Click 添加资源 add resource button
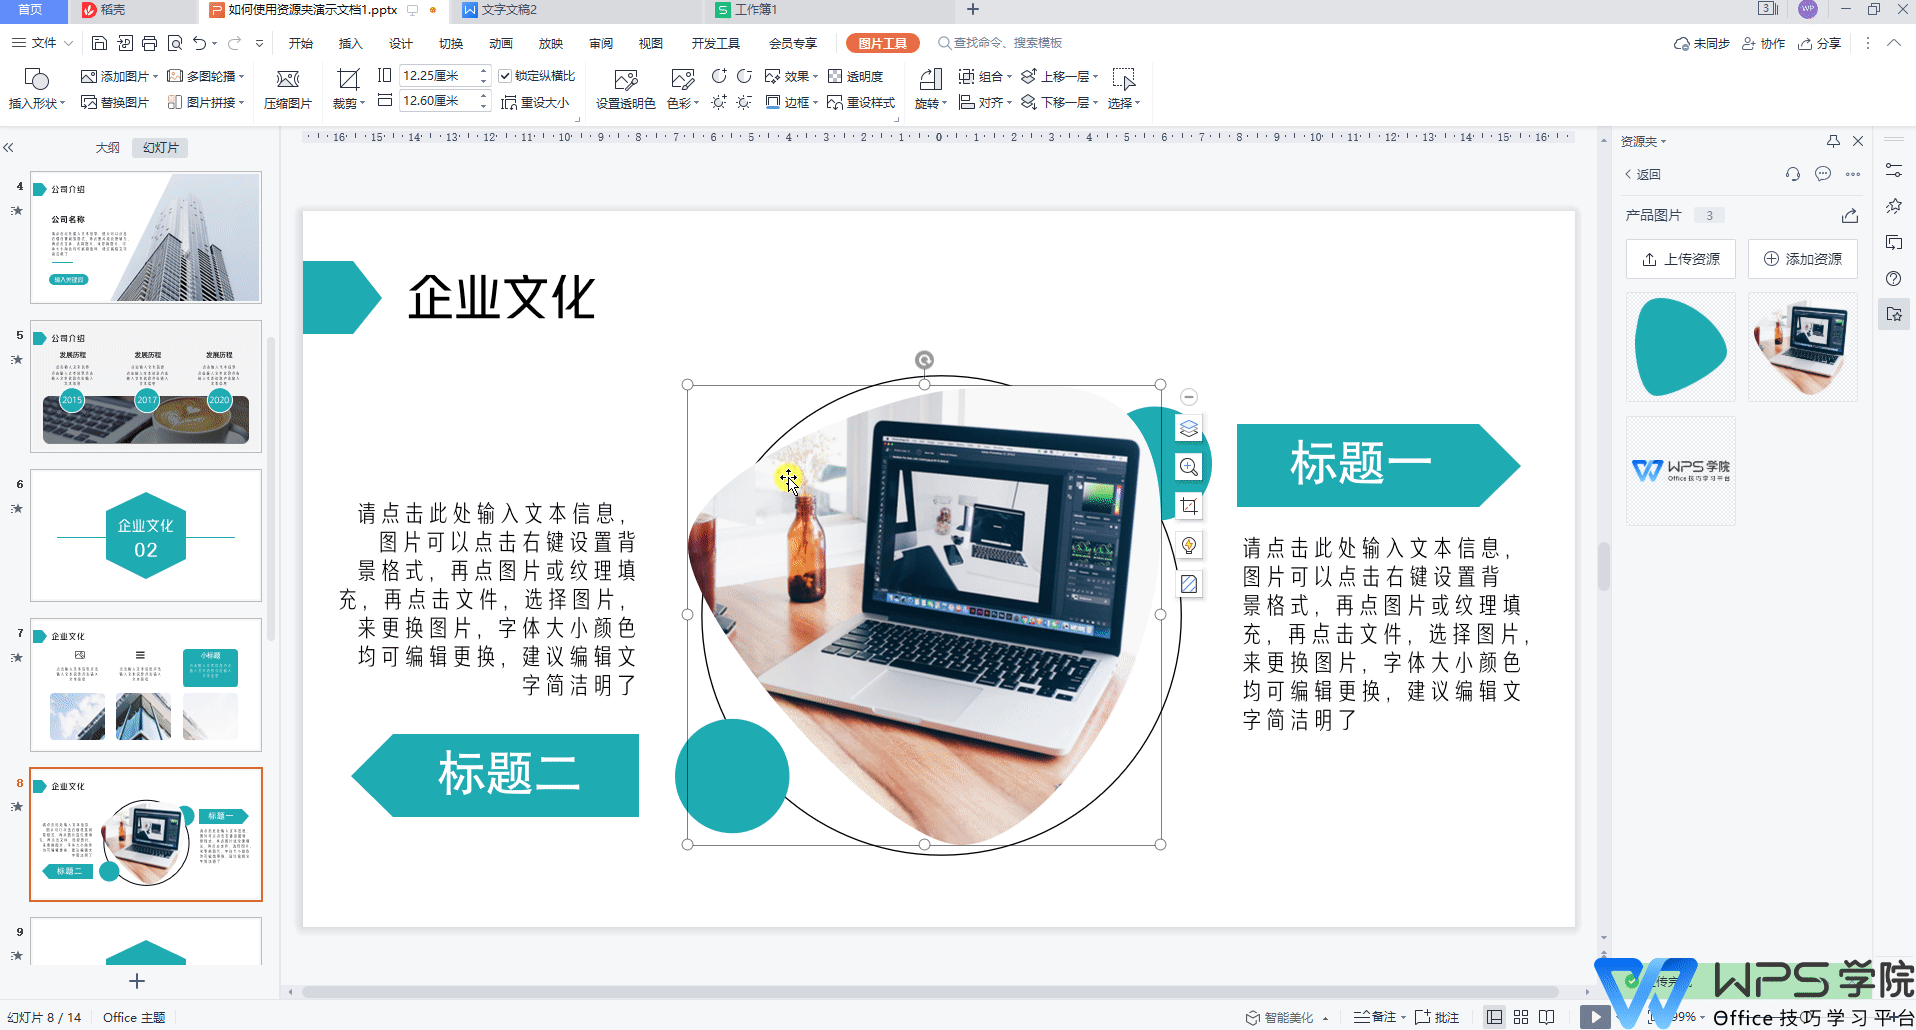The image size is (1916, 1030). pyautogui.click(x=1803, y=259)
